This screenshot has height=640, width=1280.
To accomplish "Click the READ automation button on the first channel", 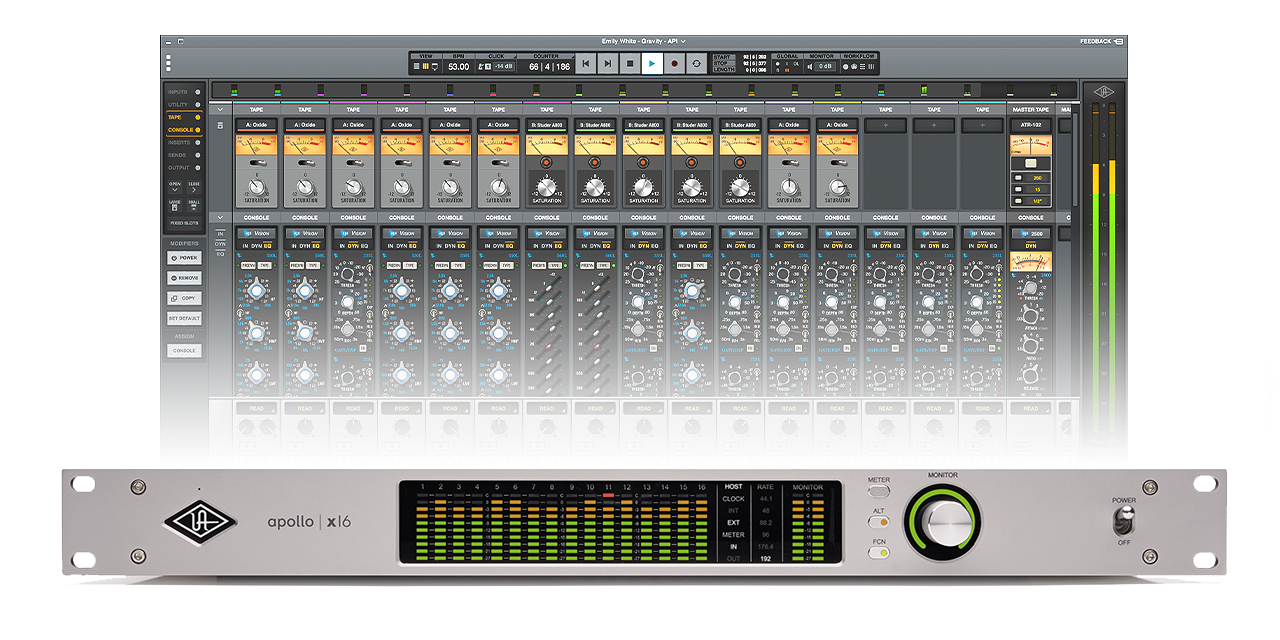I will point(255,409).
